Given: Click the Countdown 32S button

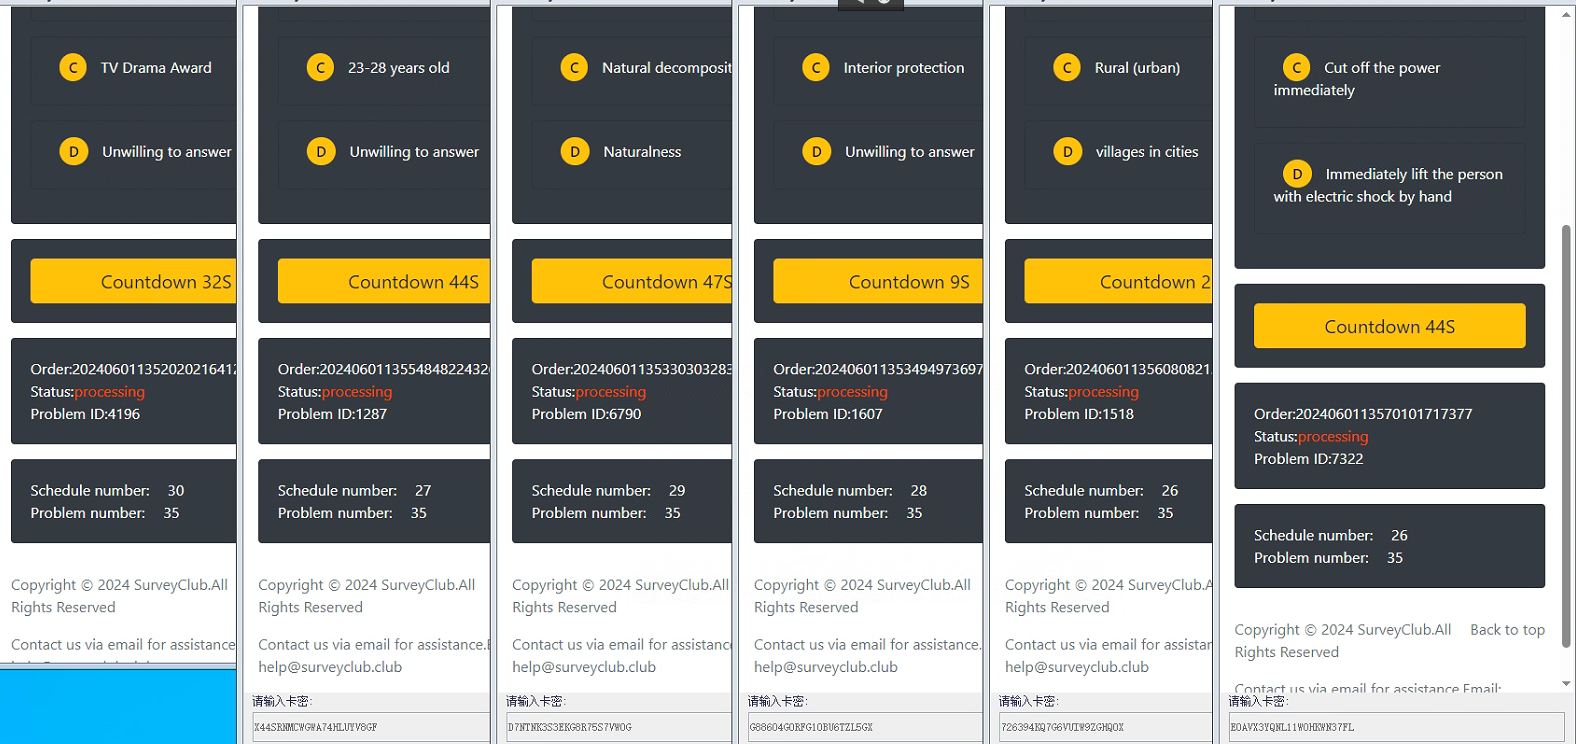Looking at the screenshot, I should 134,281.
